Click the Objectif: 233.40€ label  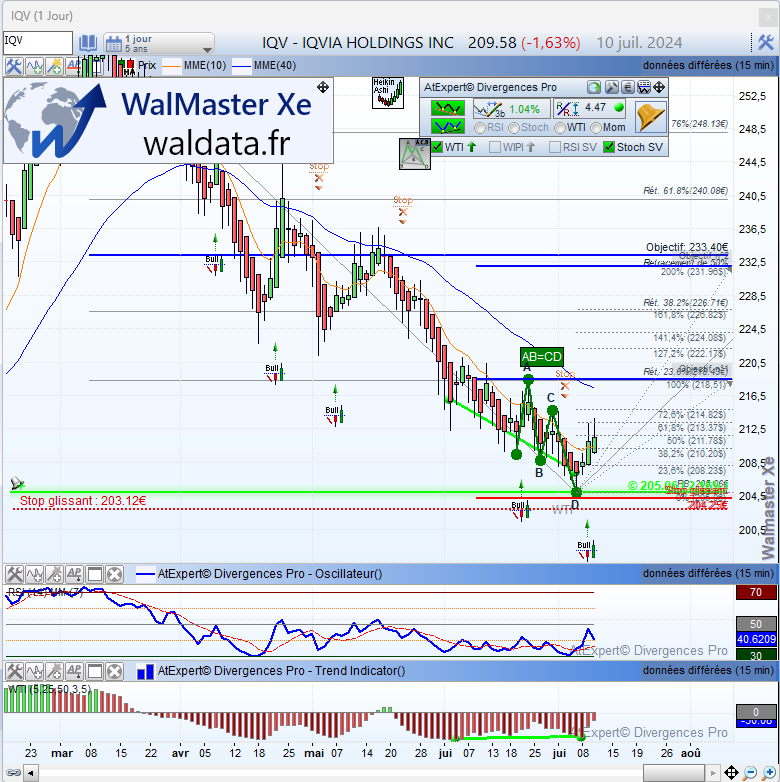point(687,247)
